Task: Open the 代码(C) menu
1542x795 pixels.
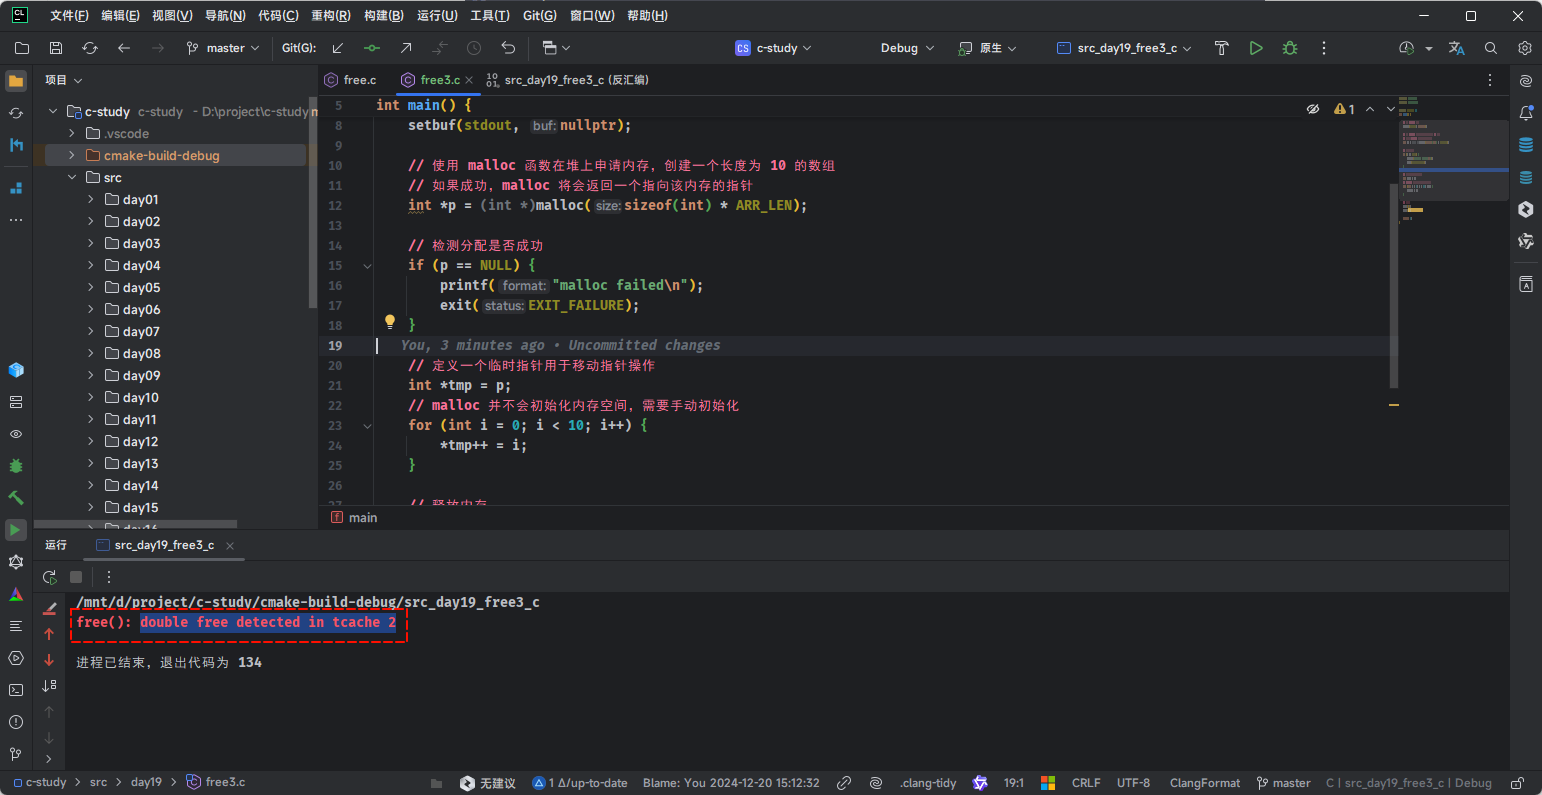Action: pyautogui.click(x=278, y=16)
